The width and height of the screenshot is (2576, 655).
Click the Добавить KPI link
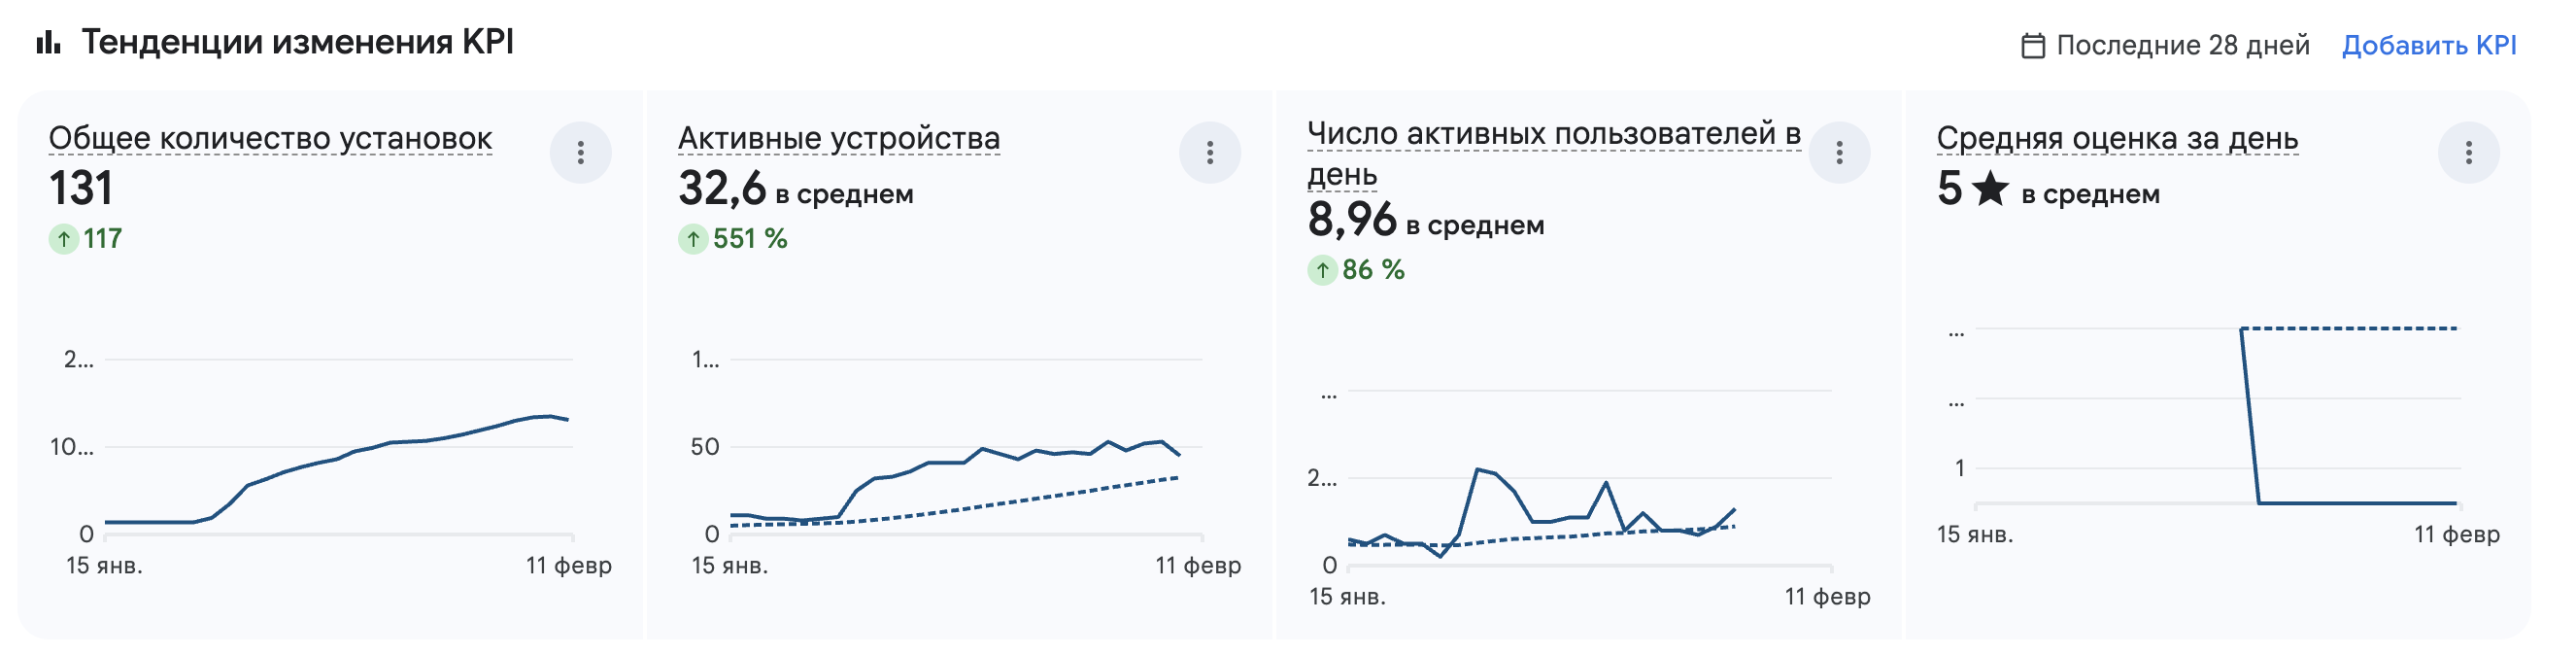click(2428, 46)
